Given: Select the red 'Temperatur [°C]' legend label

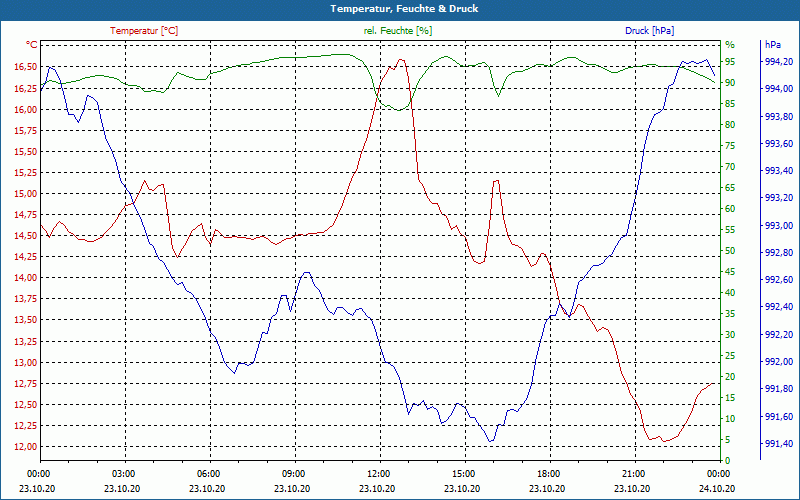Looking at the screenshot, I should 144,31.
